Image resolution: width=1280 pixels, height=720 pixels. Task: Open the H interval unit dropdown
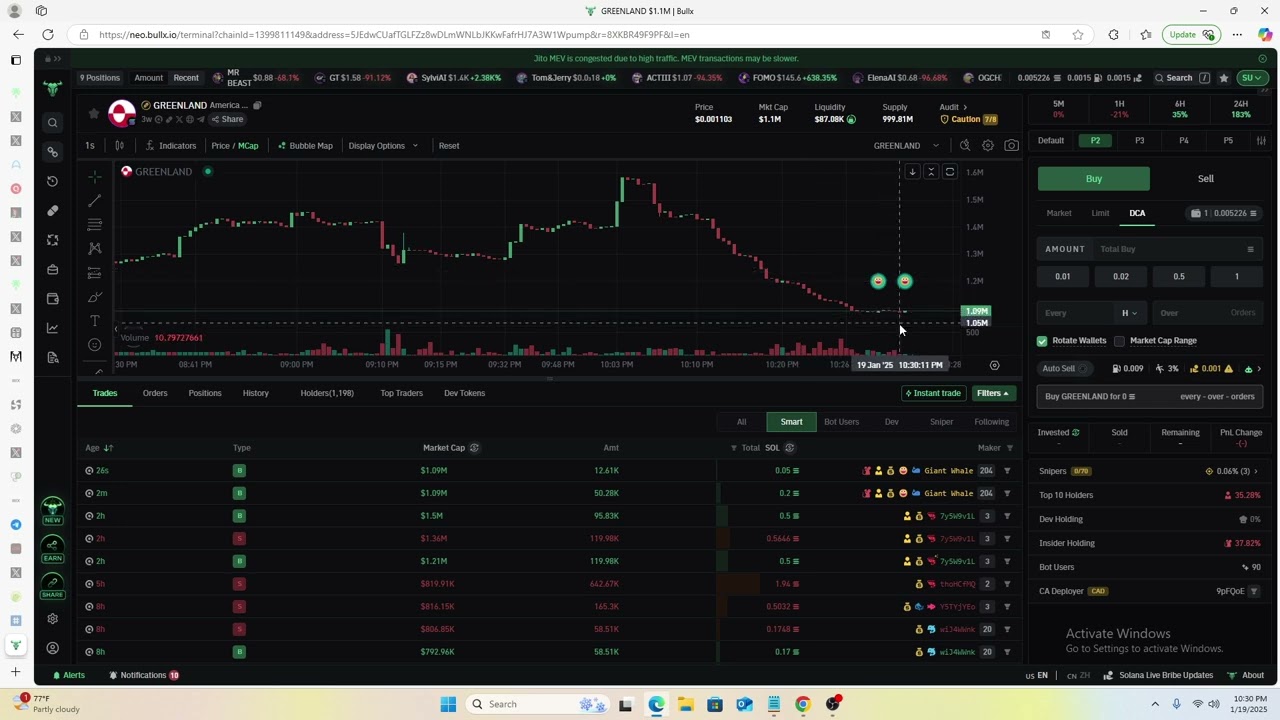tap(1129, 313)
